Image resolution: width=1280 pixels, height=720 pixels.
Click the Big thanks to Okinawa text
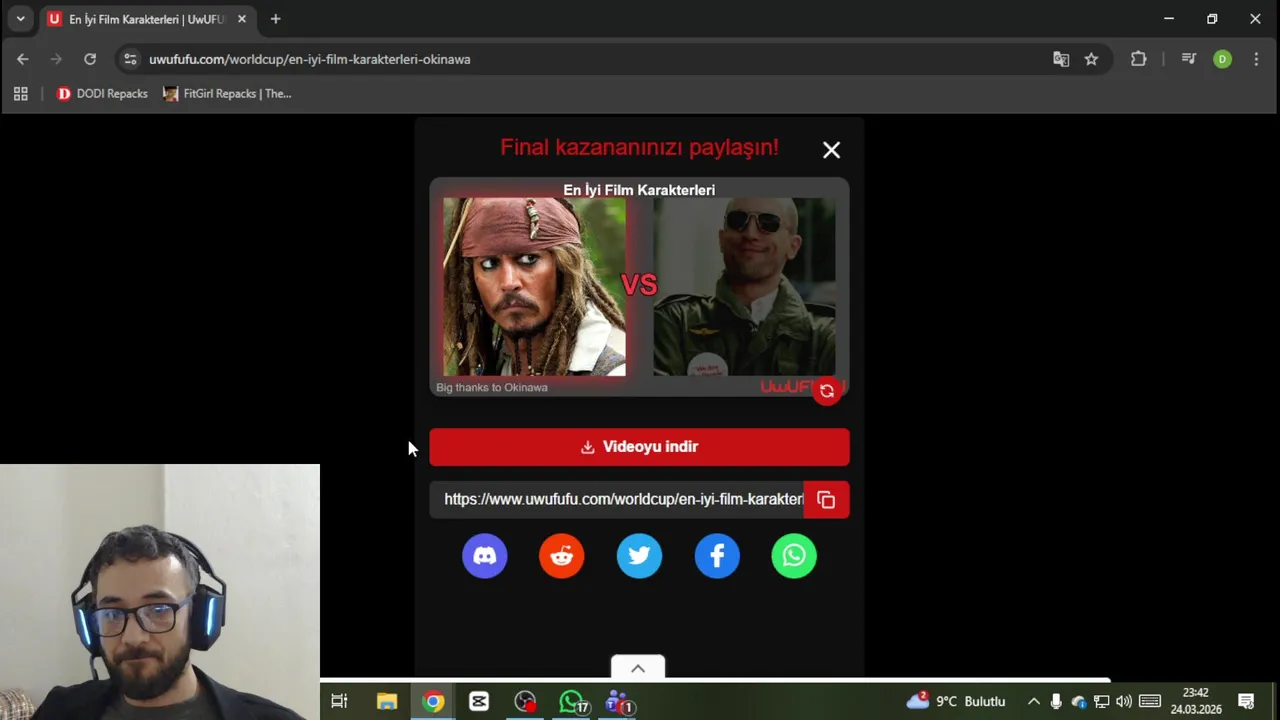pos(492,387)
